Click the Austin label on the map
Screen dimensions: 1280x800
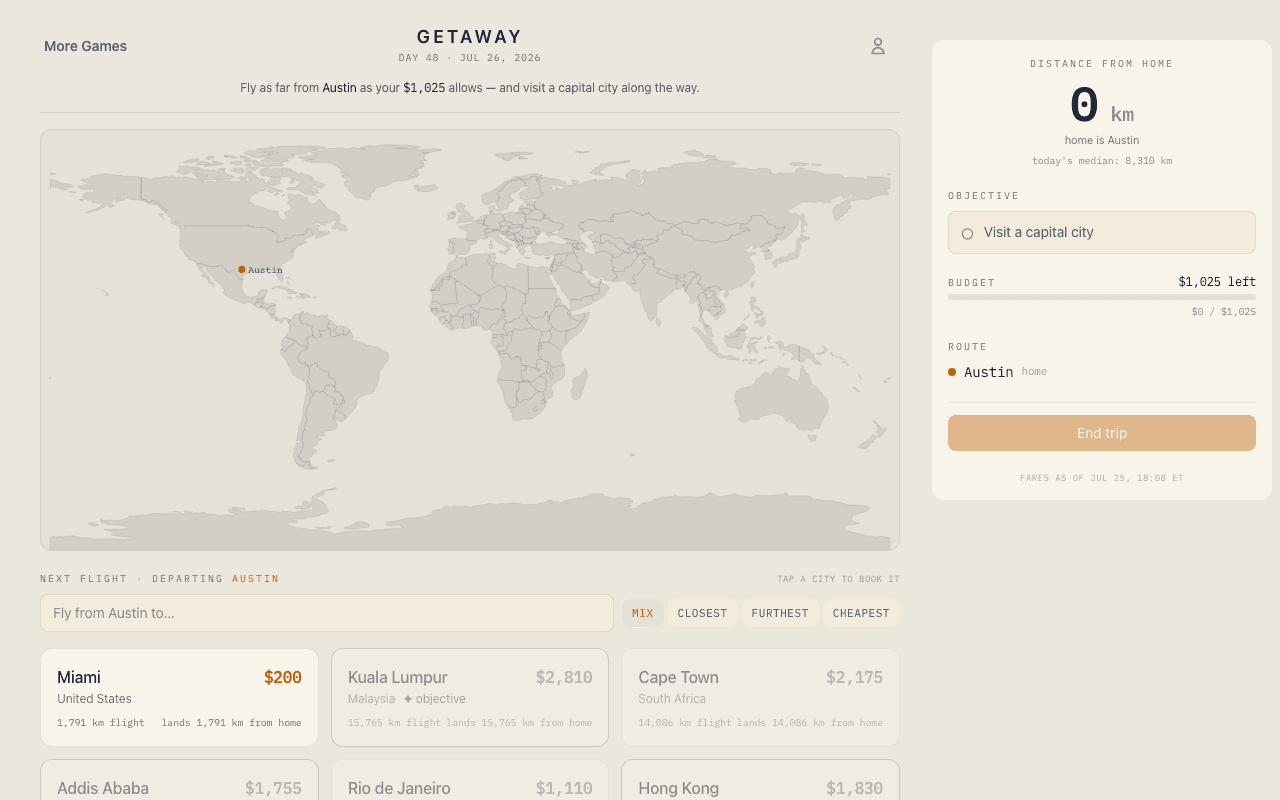(x=265, y=270)
